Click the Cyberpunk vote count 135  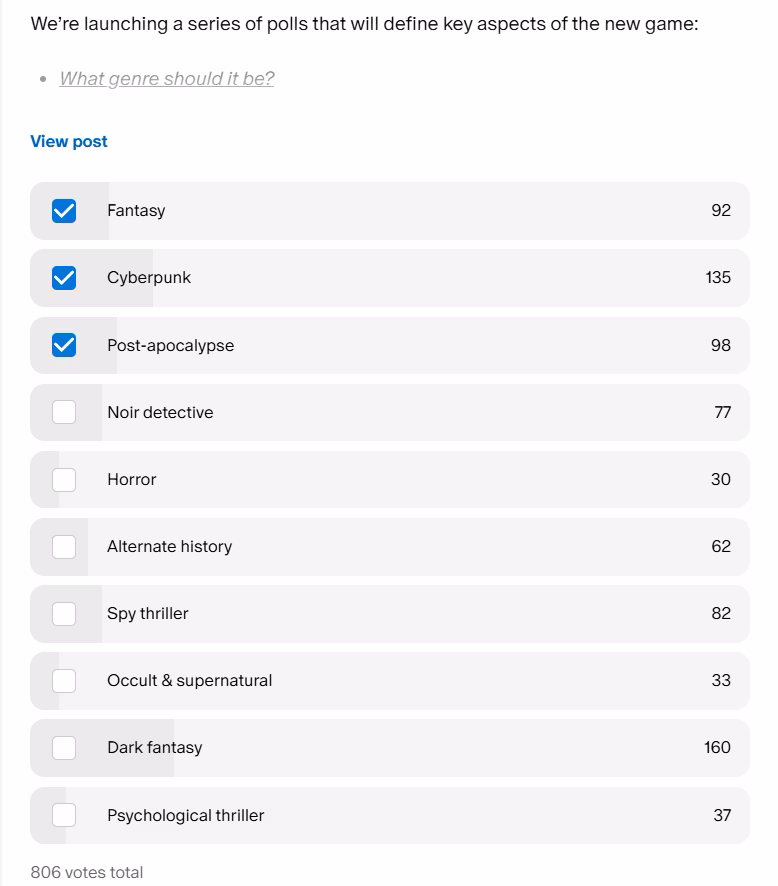717,277
